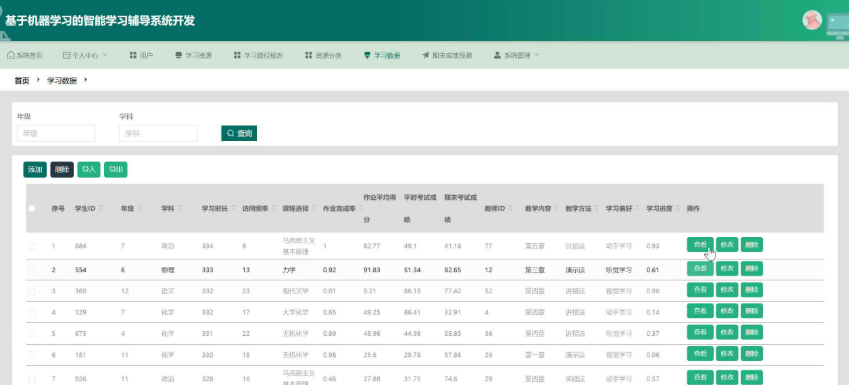The height and width of the screenshot is (385, 849).
Task: Click the icon beside 学习资源
Action: pyautogui.click(x=179, y=55)
